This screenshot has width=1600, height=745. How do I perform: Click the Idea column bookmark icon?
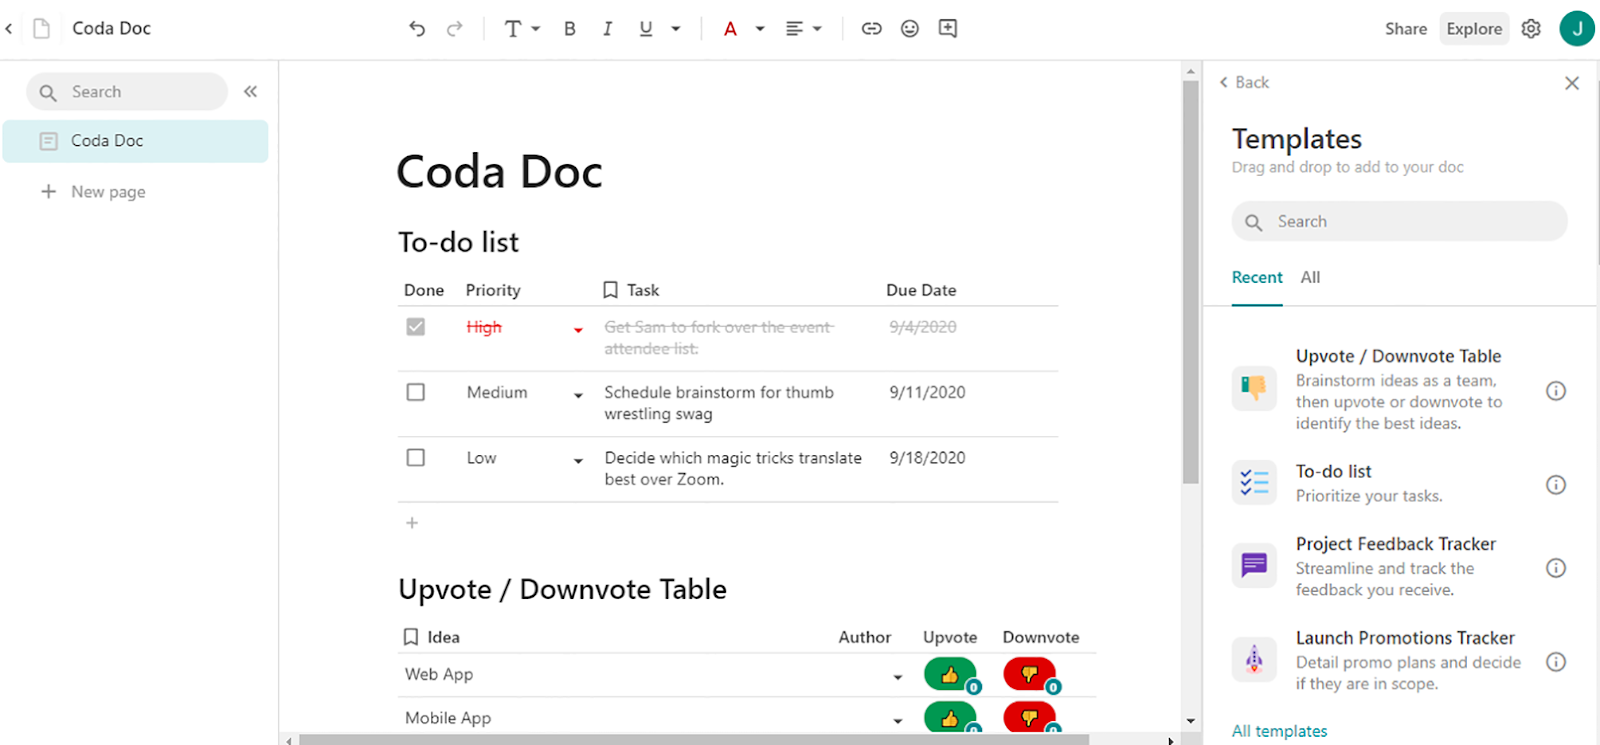pos(411,637)
